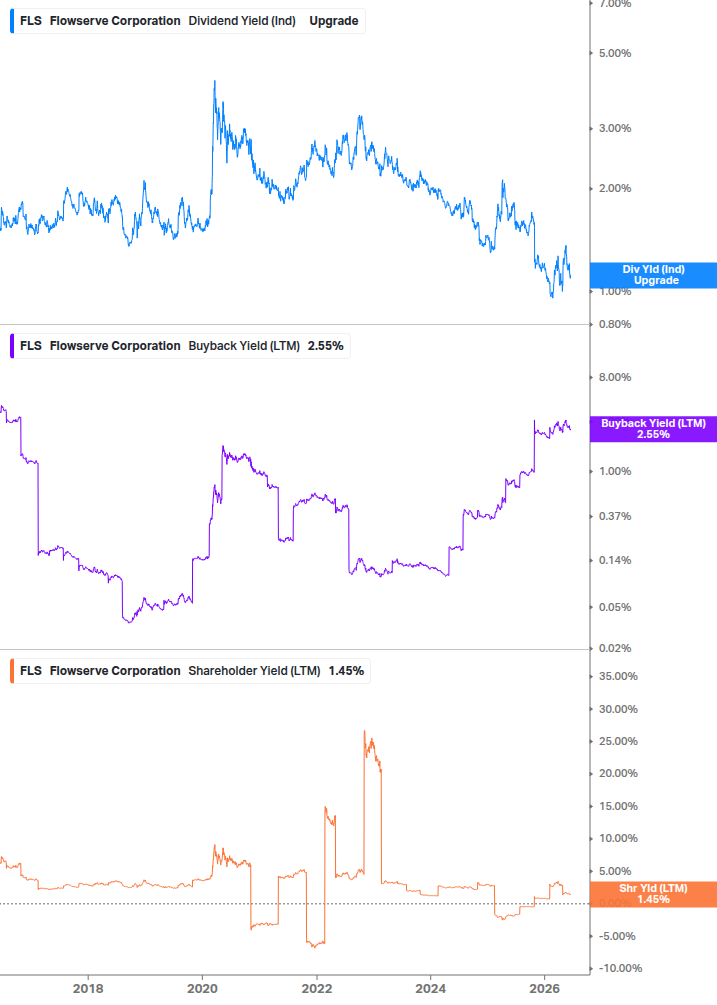Screen dimensions: 717x1005
Task: Click the 30.00% tick on shareholder yield axis
Action: click(x=618, y=710)
